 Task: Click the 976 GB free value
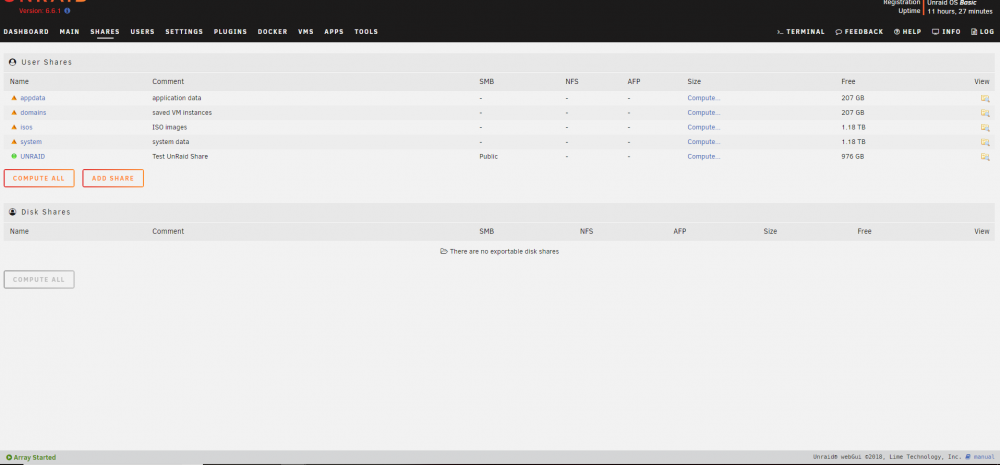pos(853,157)
